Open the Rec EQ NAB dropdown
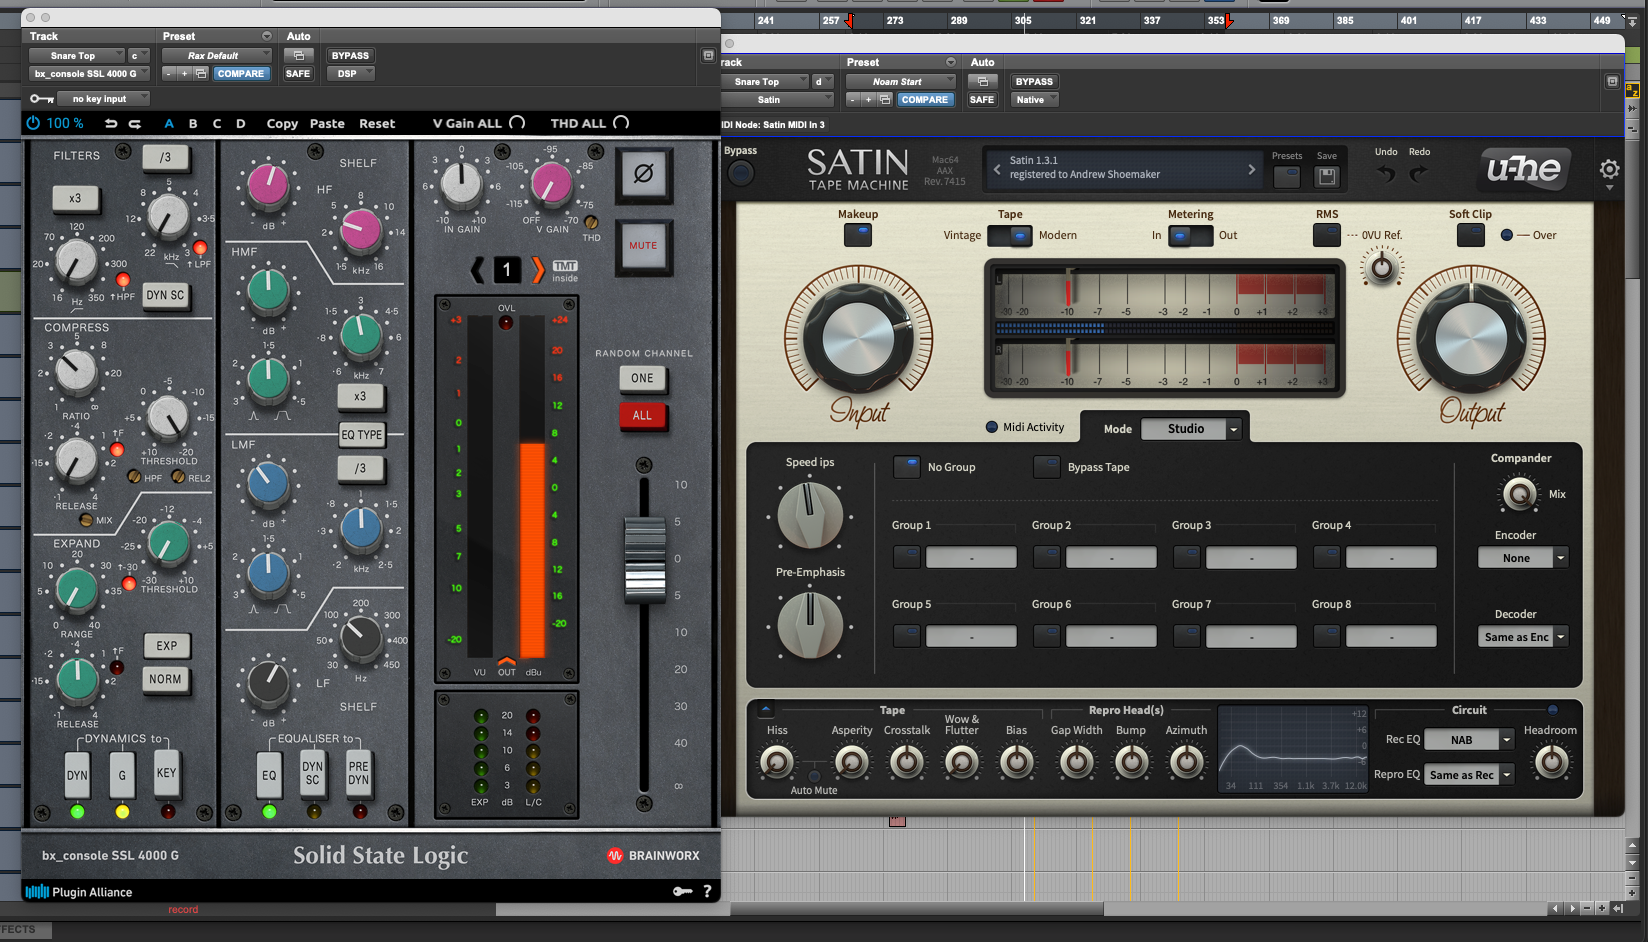 (1468, 740)
